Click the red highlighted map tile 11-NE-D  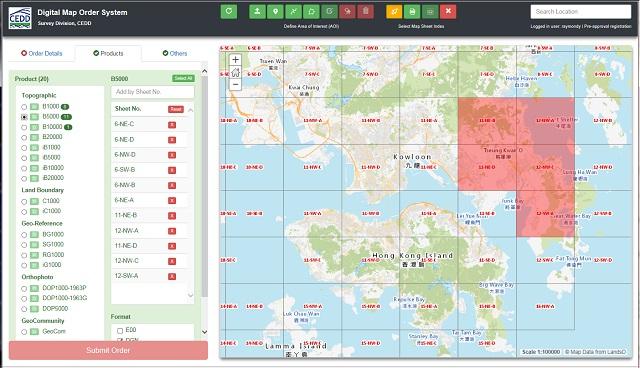(x=487, y=167)
